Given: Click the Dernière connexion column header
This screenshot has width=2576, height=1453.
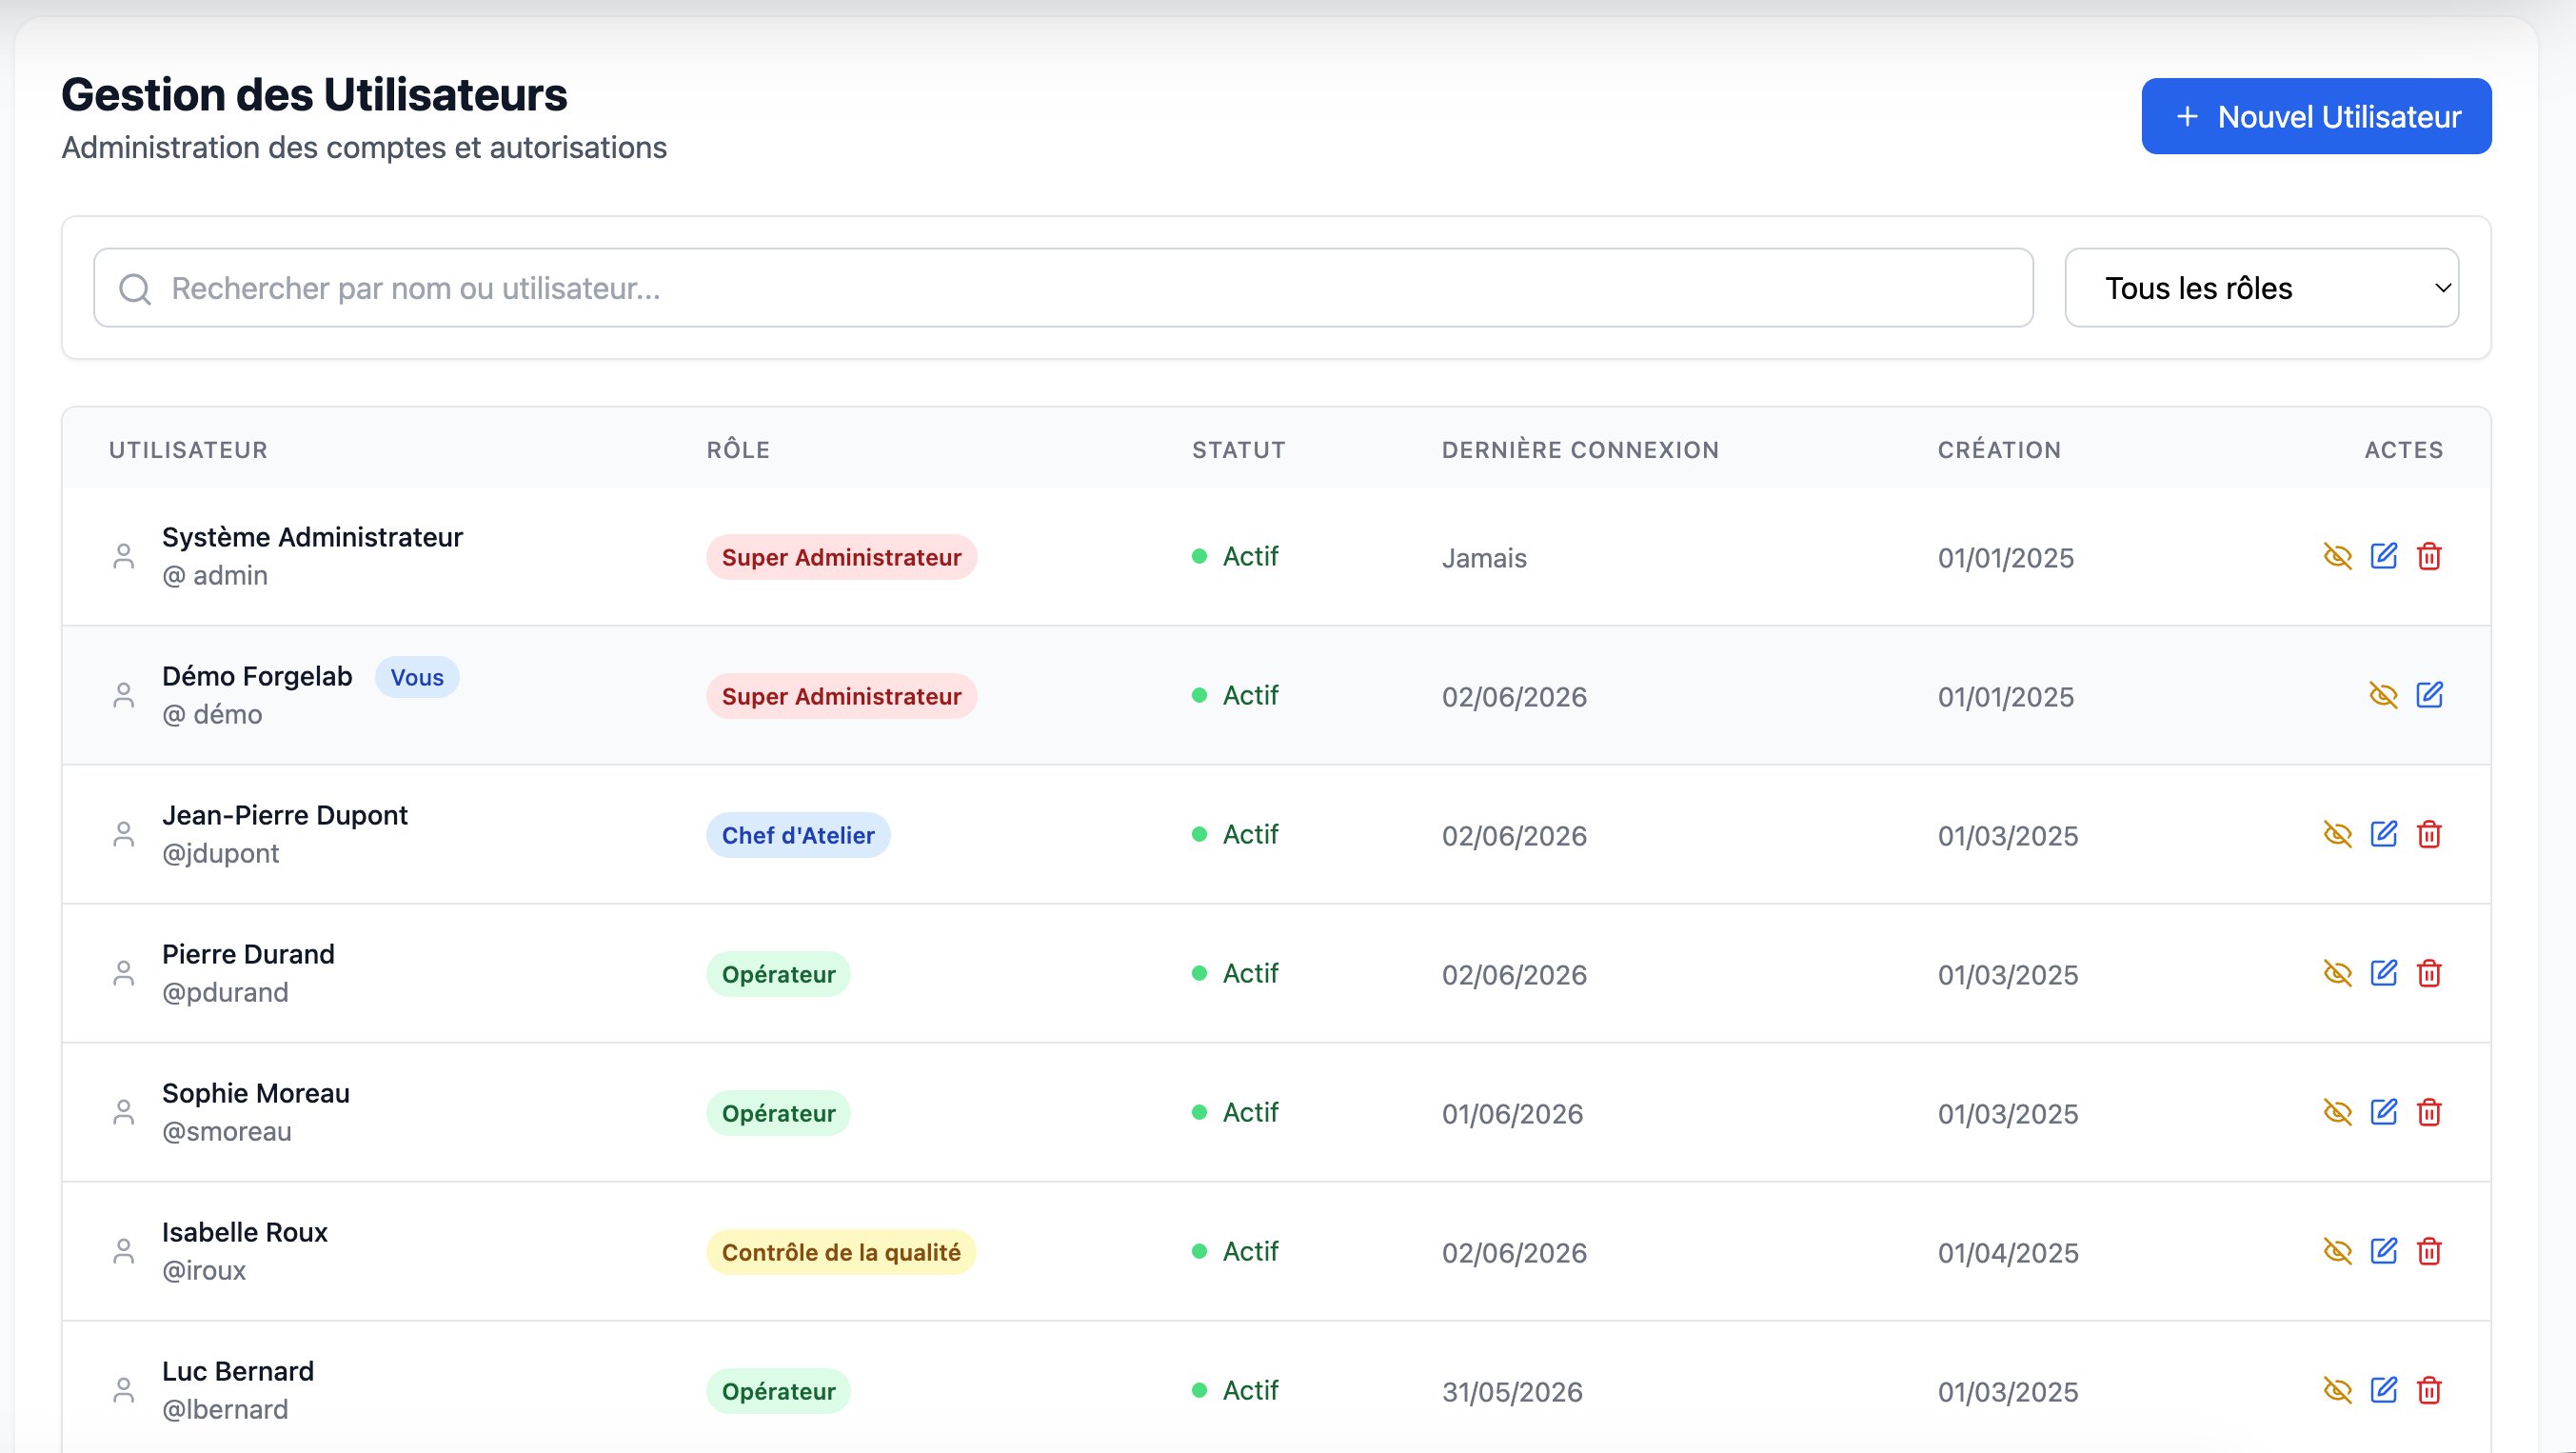Looking at the screenshot, I should [x=1580, y=450].
